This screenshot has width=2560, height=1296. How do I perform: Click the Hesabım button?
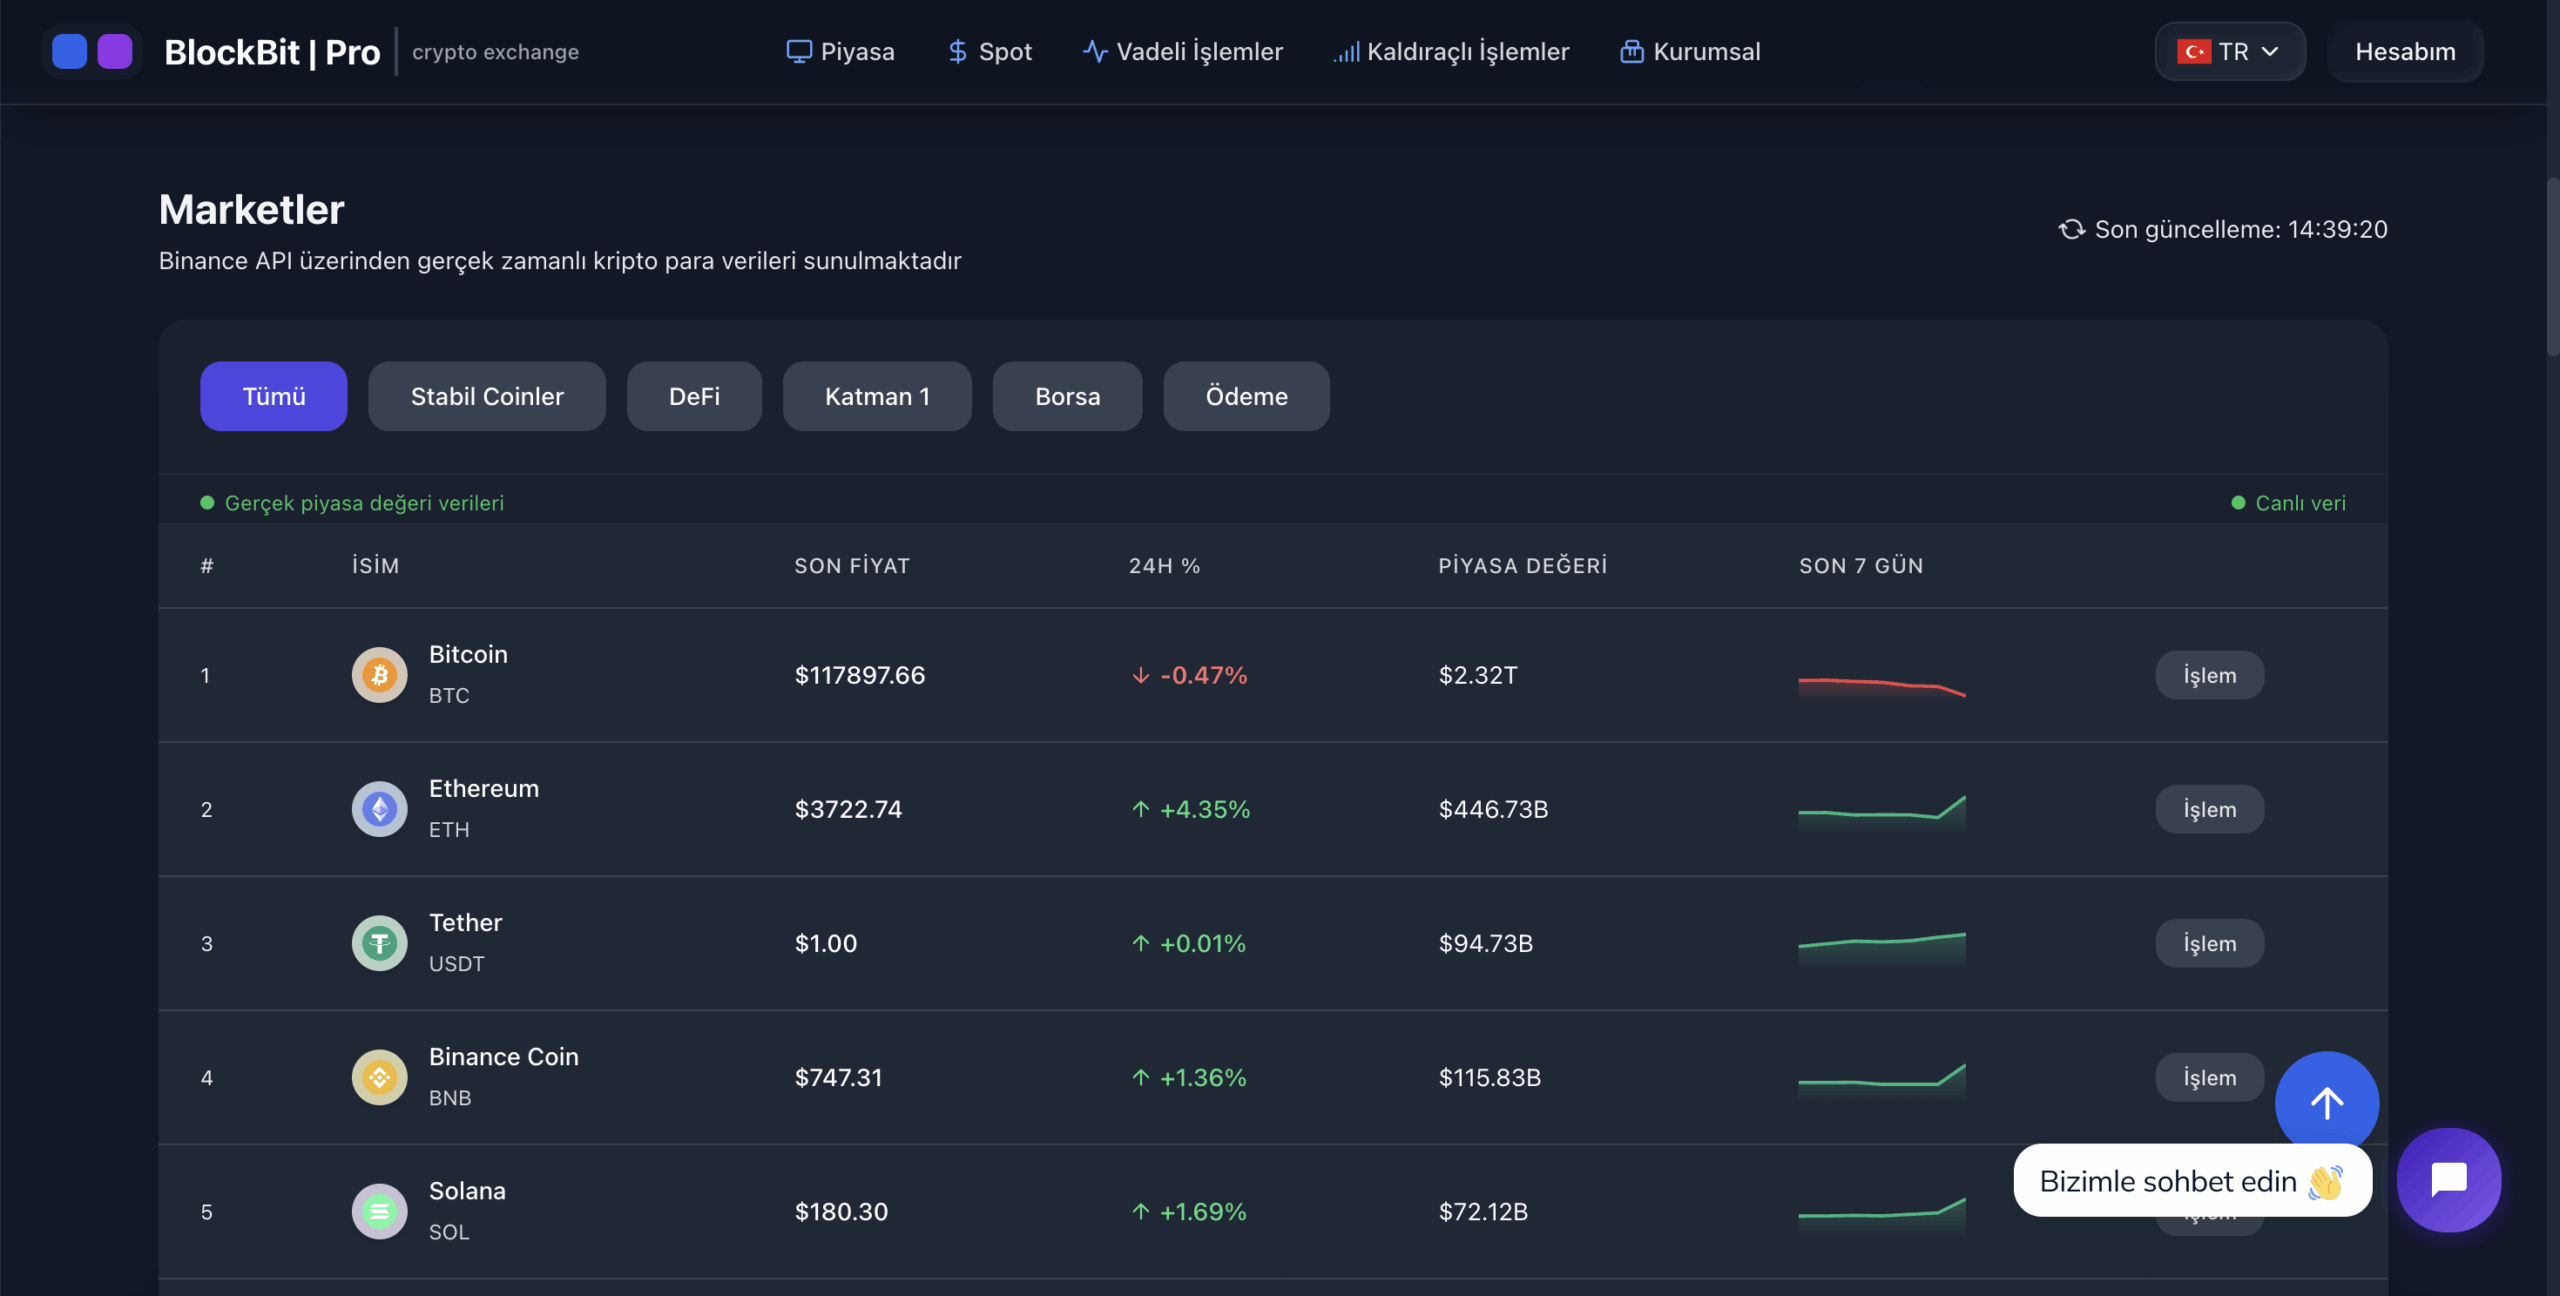(x=2405, y=52)
